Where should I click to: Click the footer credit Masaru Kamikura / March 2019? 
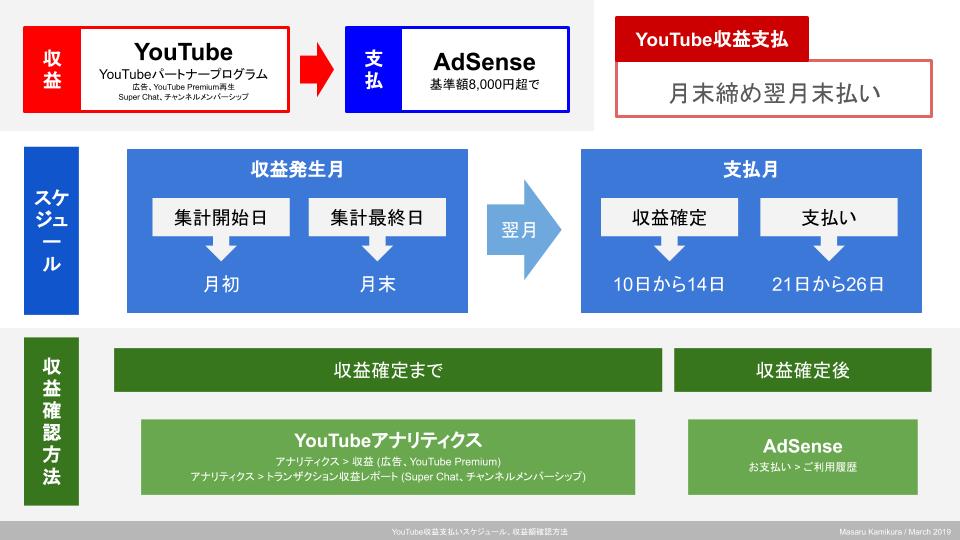click(x=894, y=532)
